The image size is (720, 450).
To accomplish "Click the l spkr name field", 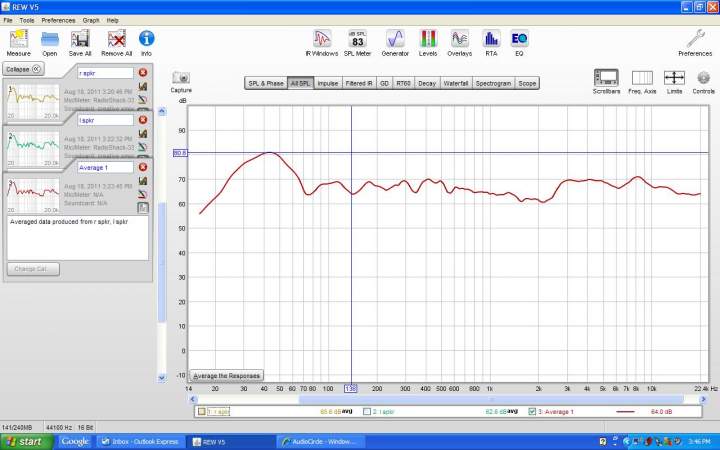I will coord(105,120).
